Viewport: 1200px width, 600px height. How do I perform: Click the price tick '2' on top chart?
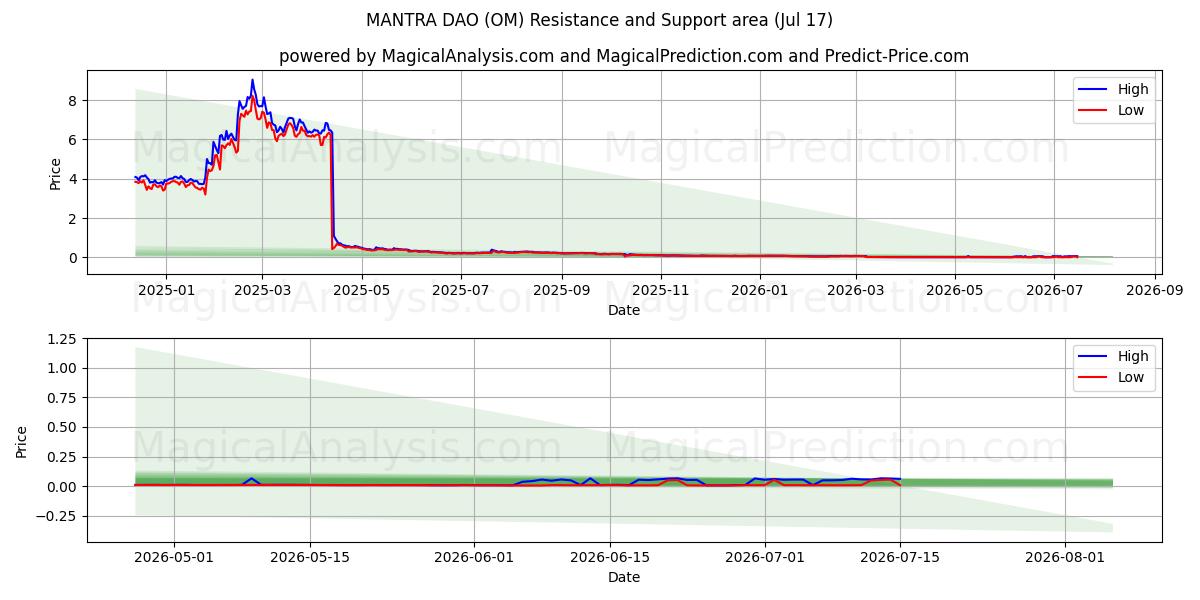(73, 218)
